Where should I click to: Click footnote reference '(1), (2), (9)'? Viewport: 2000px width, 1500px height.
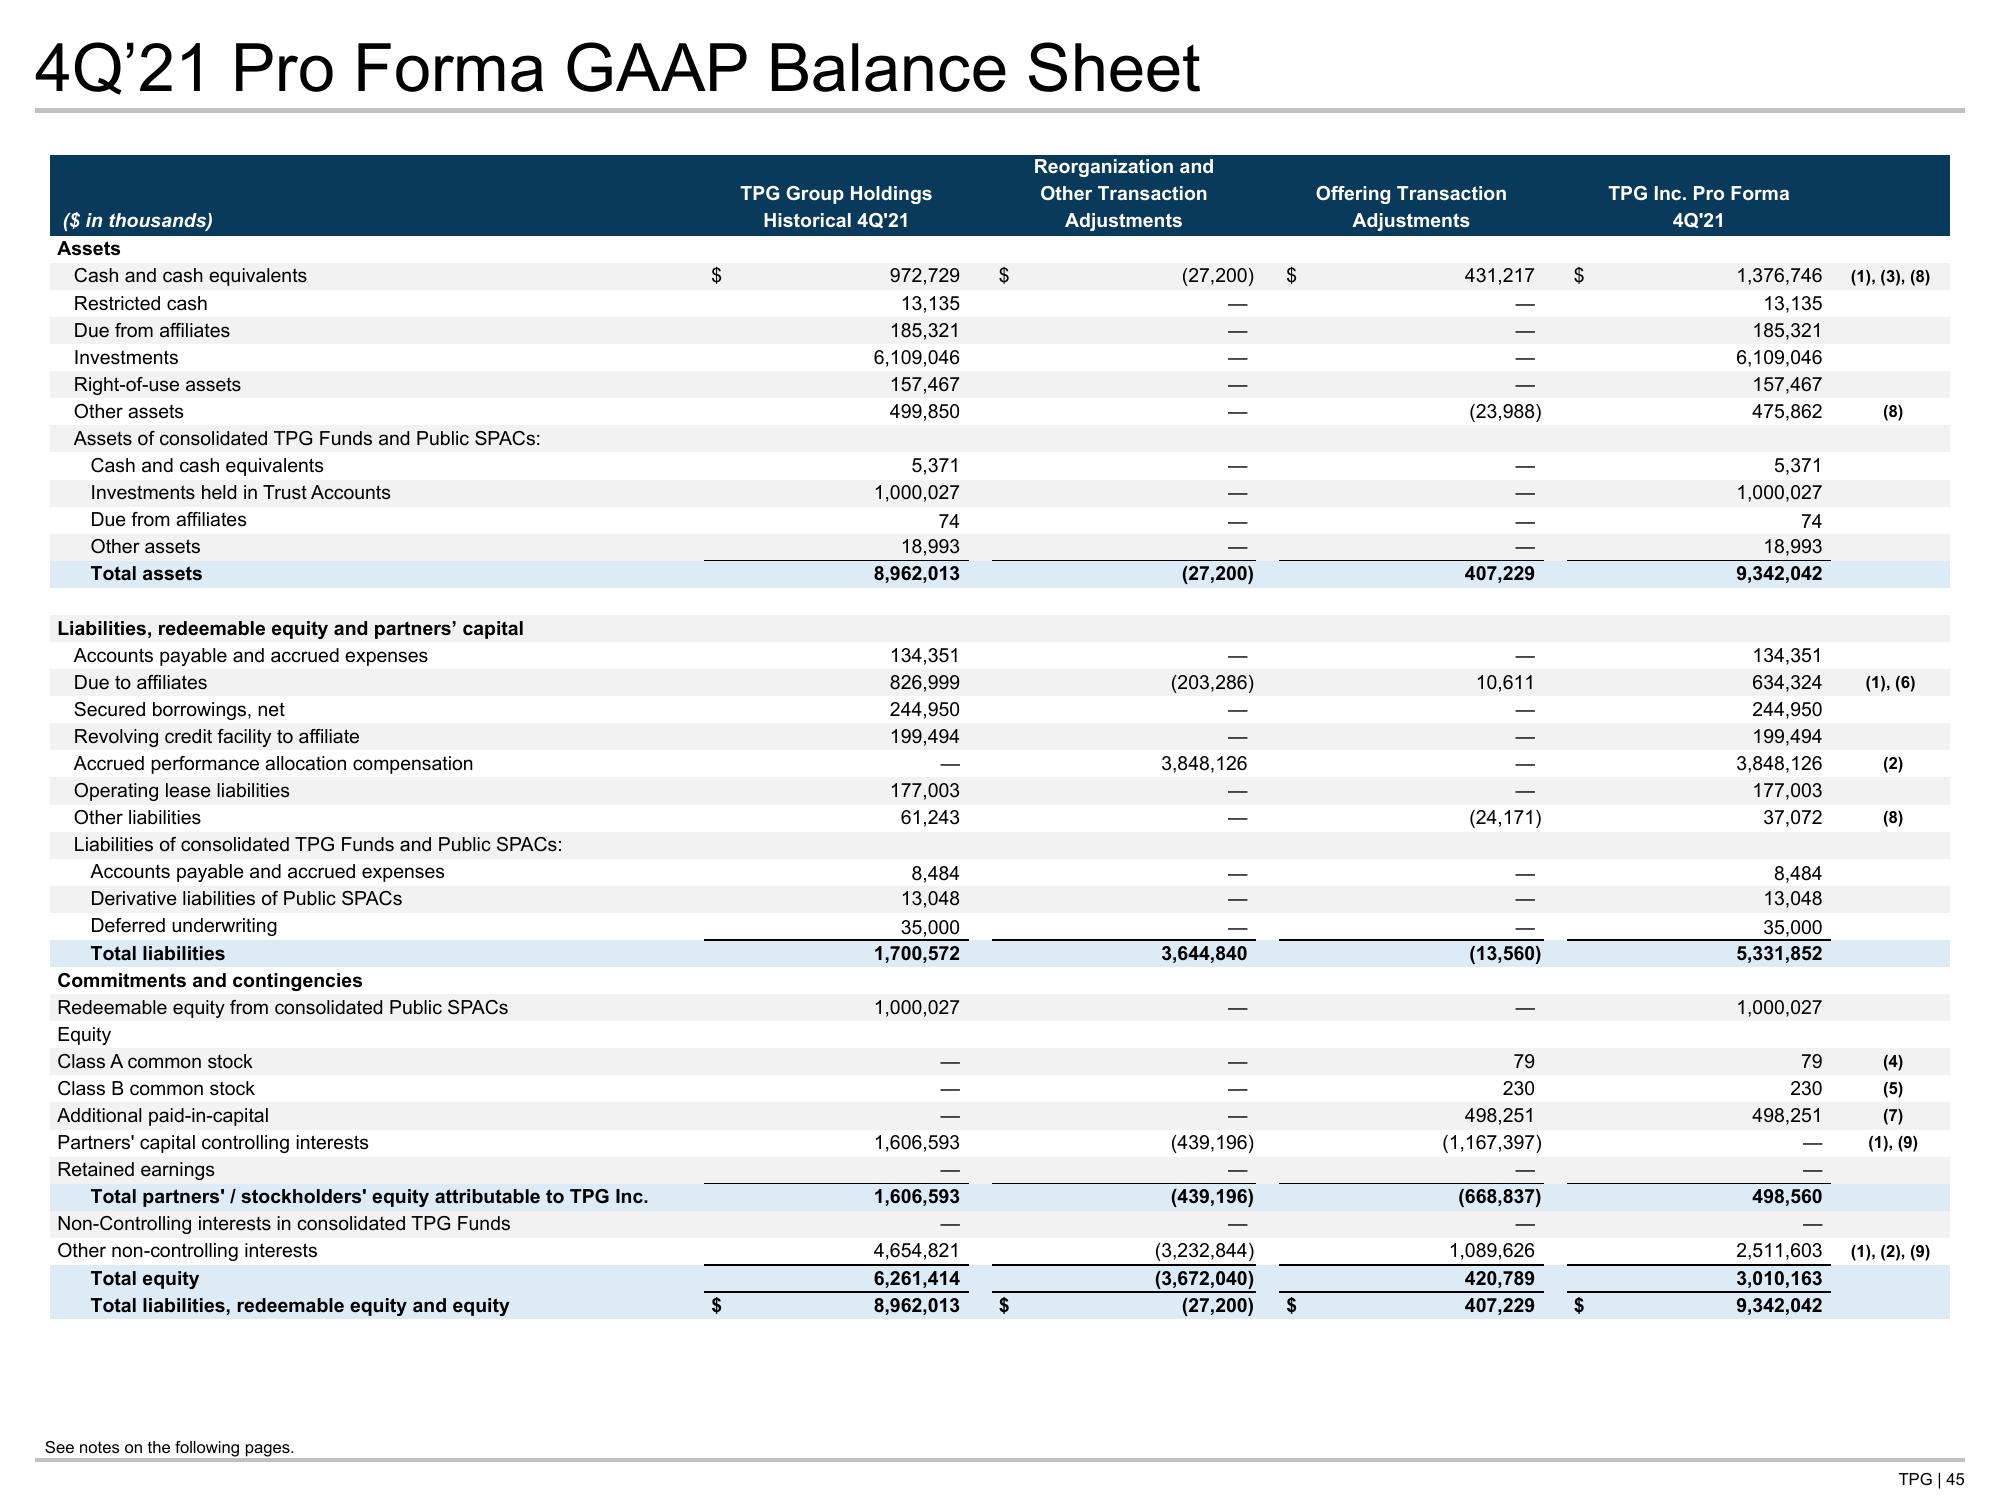point(1890,1251)
